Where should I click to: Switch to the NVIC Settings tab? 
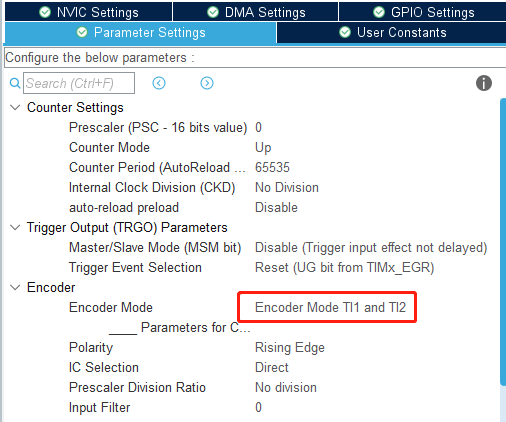click(89, 12)
